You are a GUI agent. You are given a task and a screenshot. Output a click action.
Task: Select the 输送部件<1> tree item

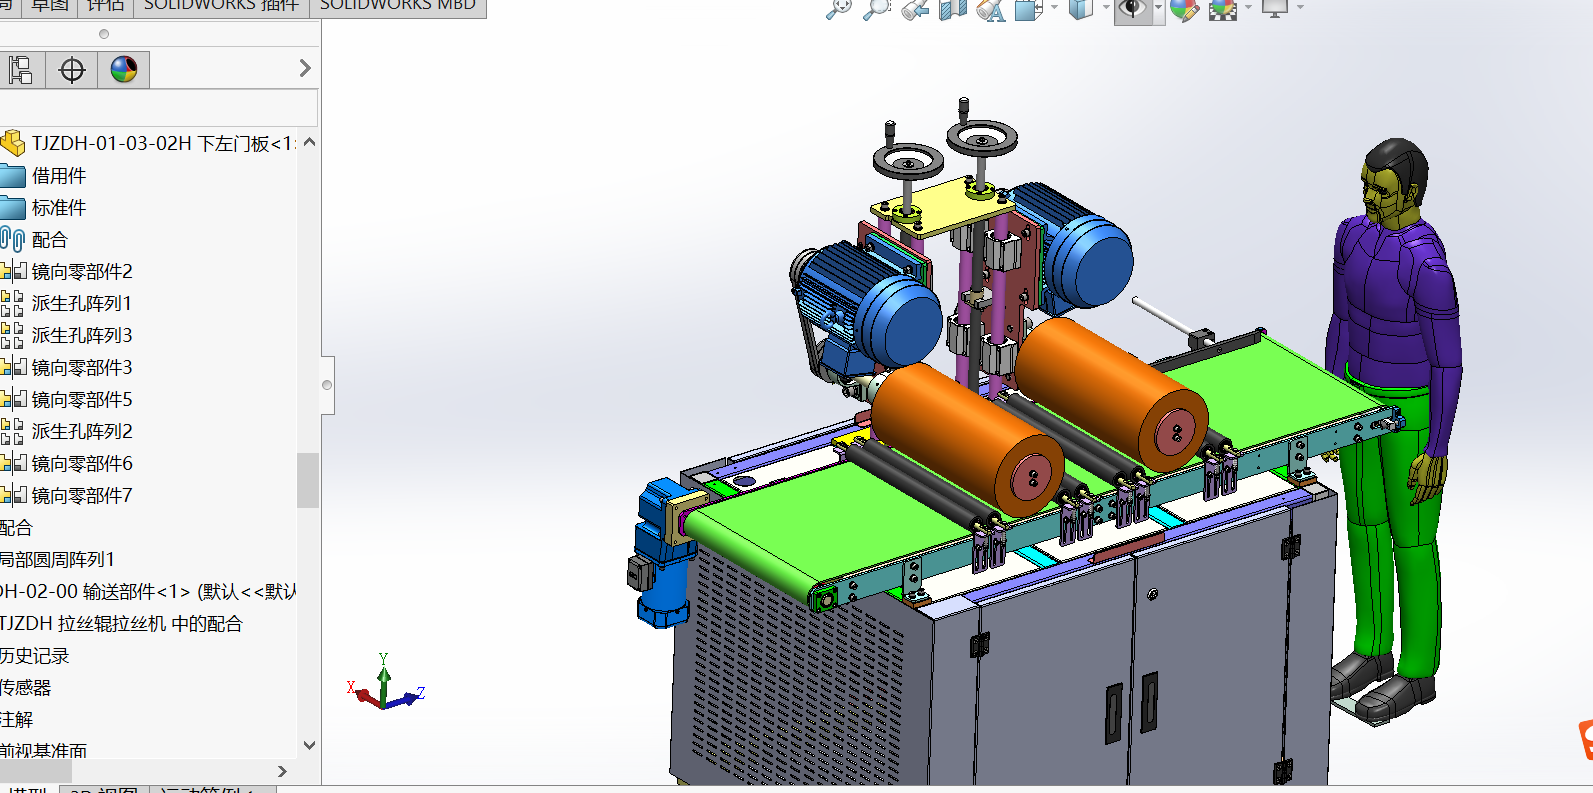click(x=148, y=592)
